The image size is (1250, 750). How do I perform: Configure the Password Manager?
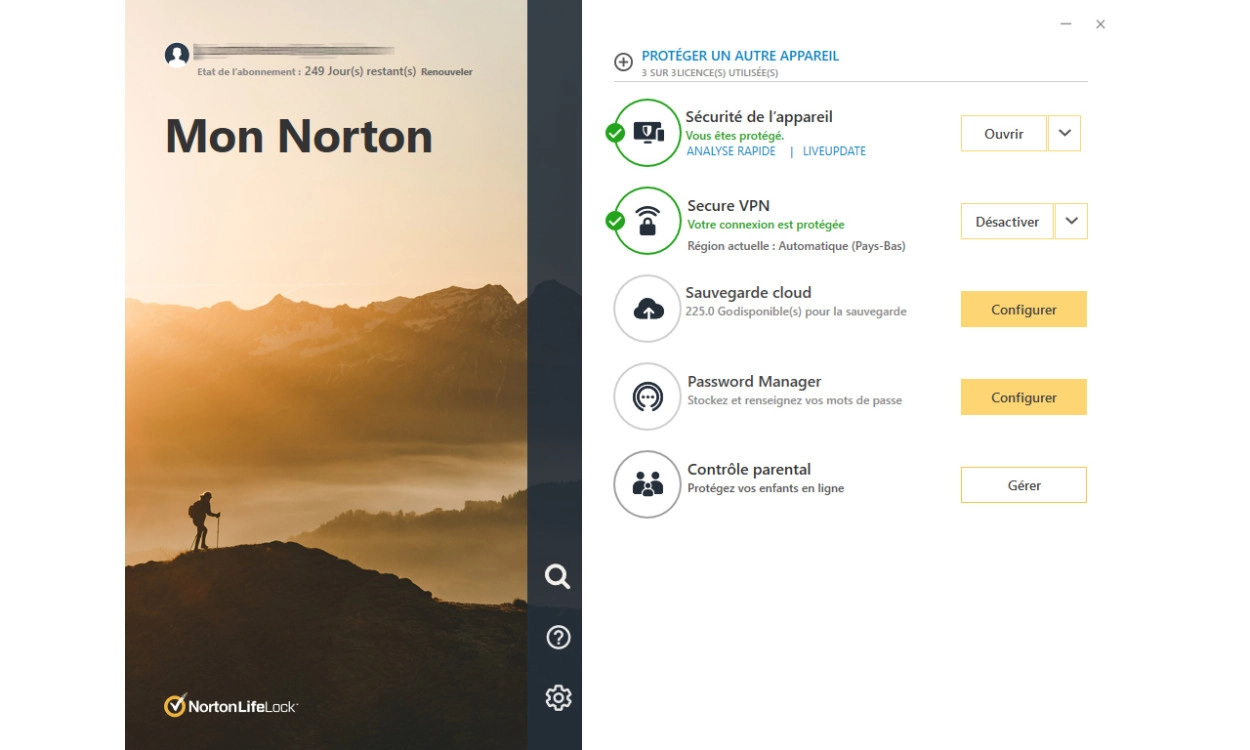[x=1023, y=398]
